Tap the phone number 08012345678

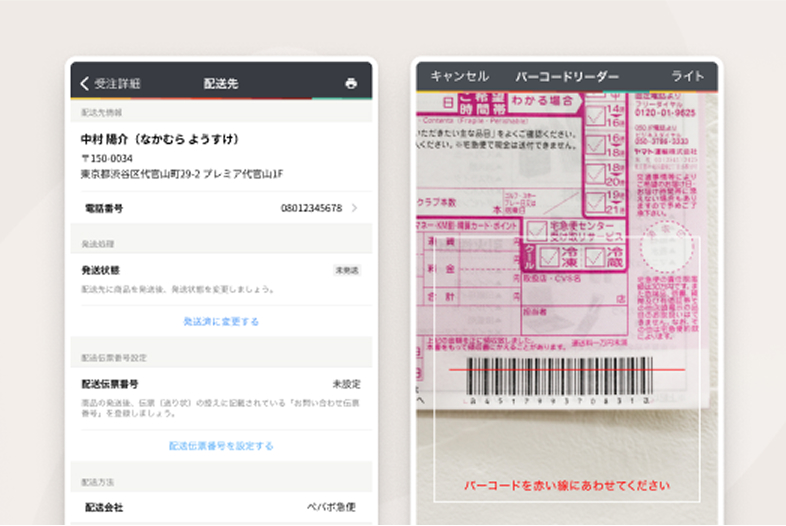click(x=311, y=208)
